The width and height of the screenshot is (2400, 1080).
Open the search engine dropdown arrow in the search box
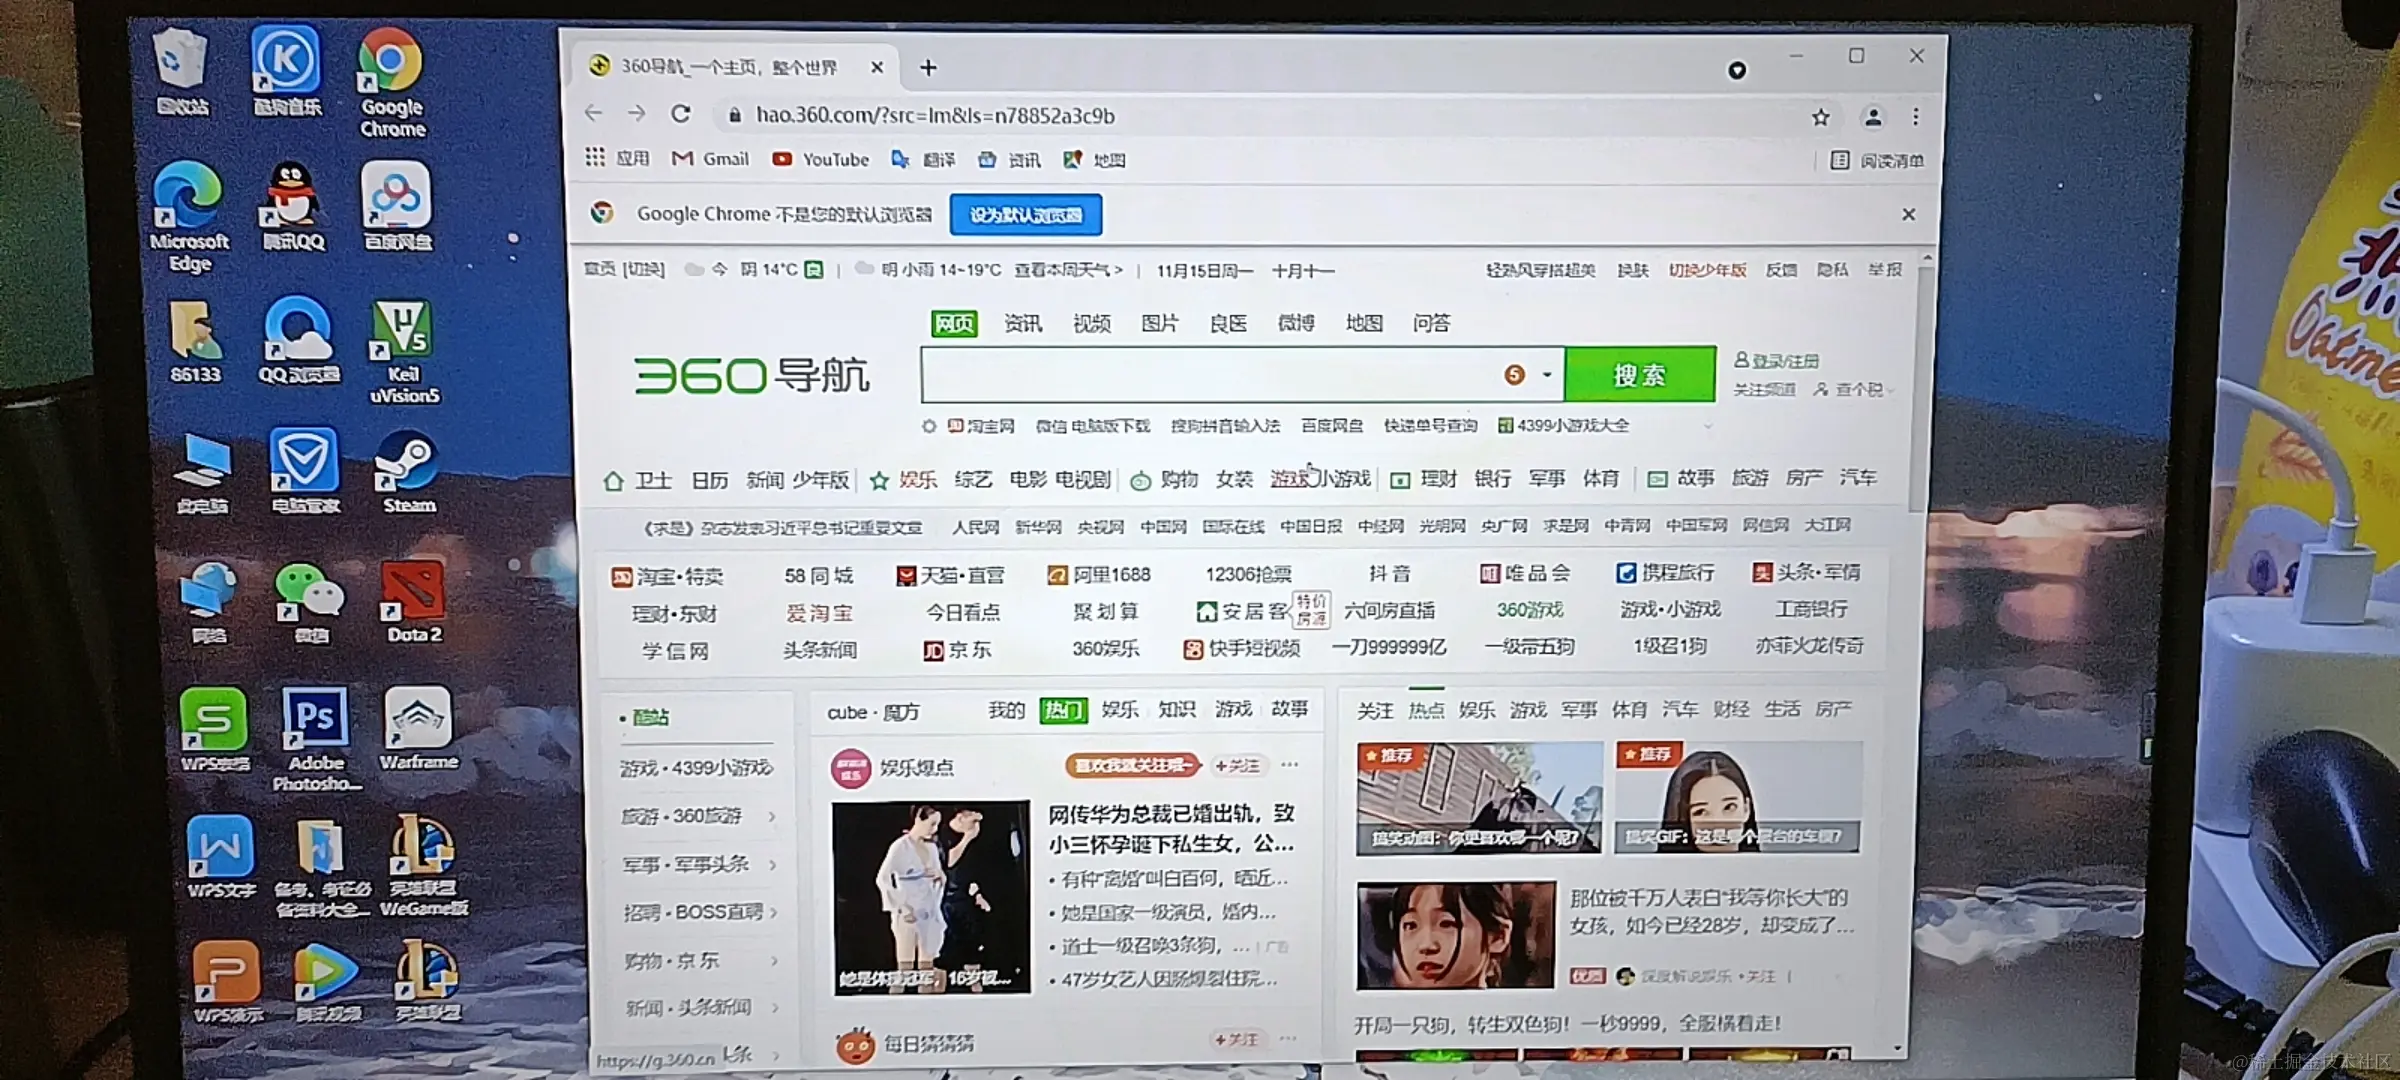pos(1547,375)
